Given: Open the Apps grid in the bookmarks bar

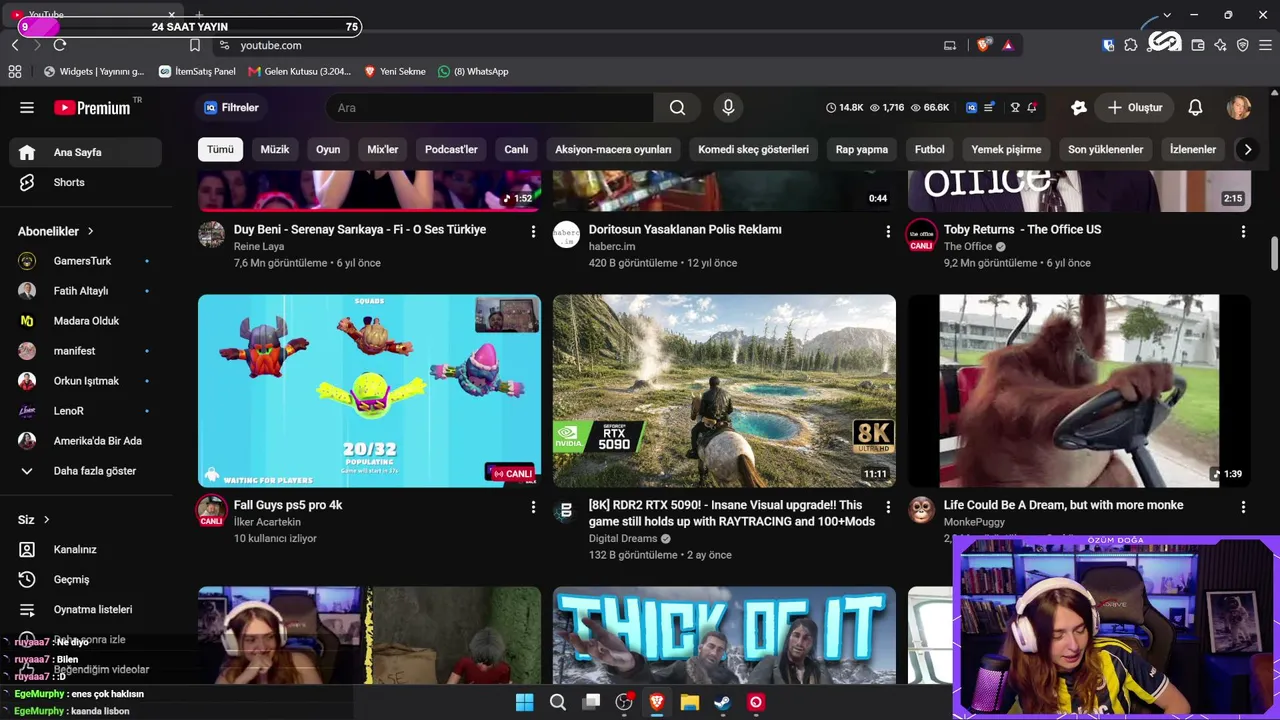Looking at the screenshot, I should [x=15, y=71].
